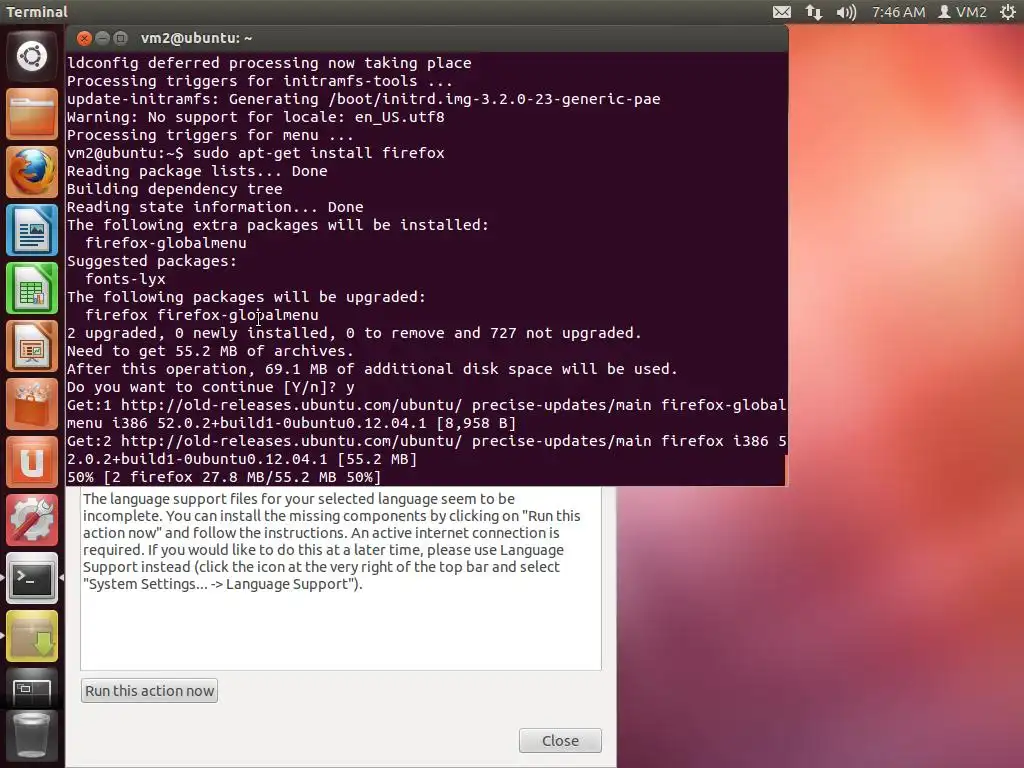
Task: Click the 'Building dependency tree' line
Action: 174,189
